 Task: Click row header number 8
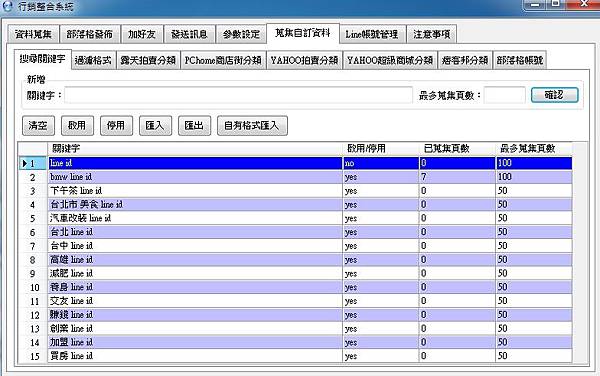33,259
